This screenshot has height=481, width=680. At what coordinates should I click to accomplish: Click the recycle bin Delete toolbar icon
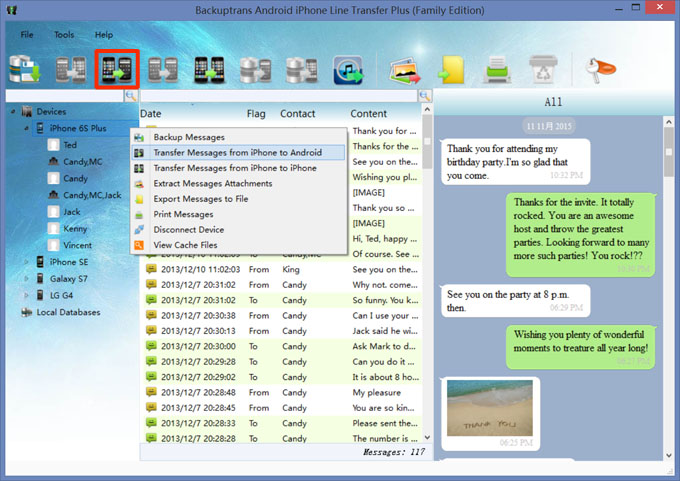tap(543, 69)
